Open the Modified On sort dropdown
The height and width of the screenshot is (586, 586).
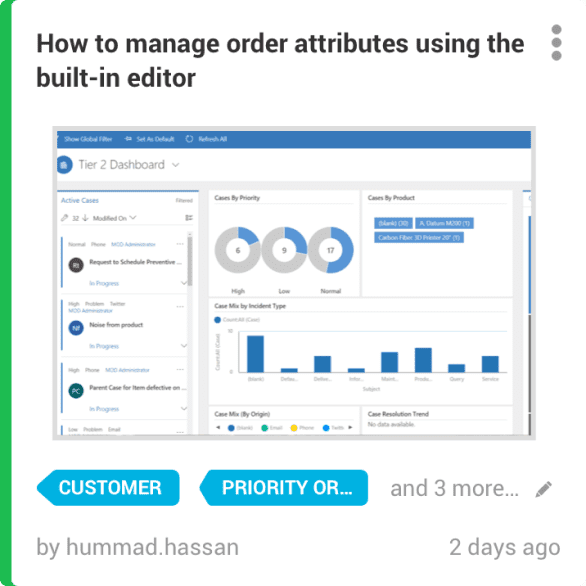point(114,218)
